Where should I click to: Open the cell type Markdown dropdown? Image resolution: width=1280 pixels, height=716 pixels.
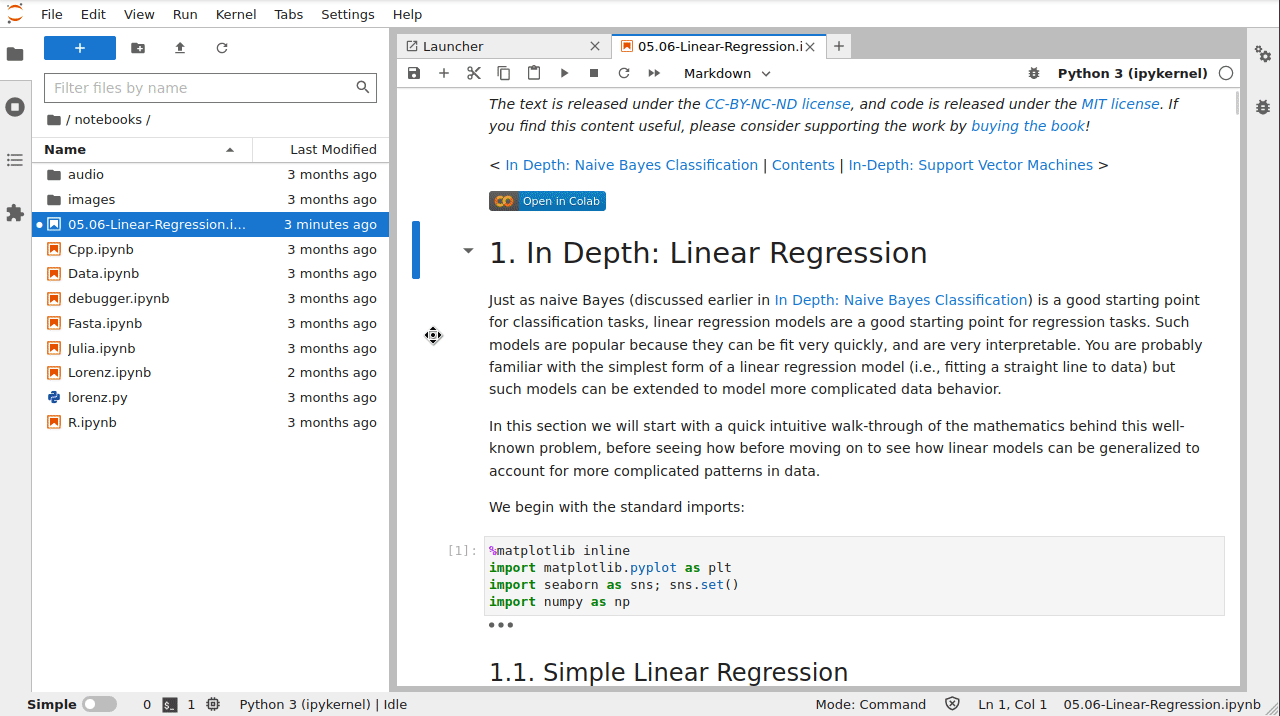pyautogui.click(x=727, y=73)
